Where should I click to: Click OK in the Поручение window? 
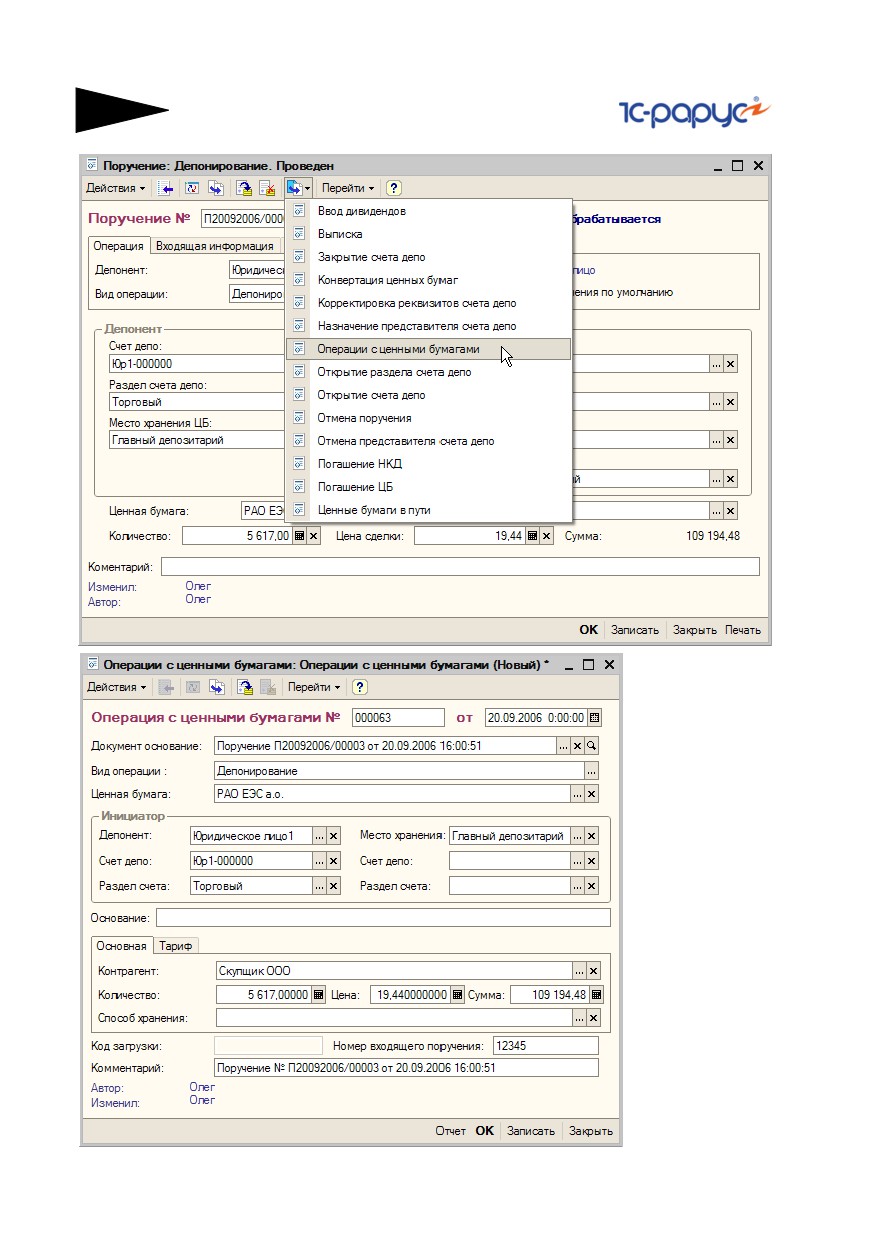(x=588, y=630)
